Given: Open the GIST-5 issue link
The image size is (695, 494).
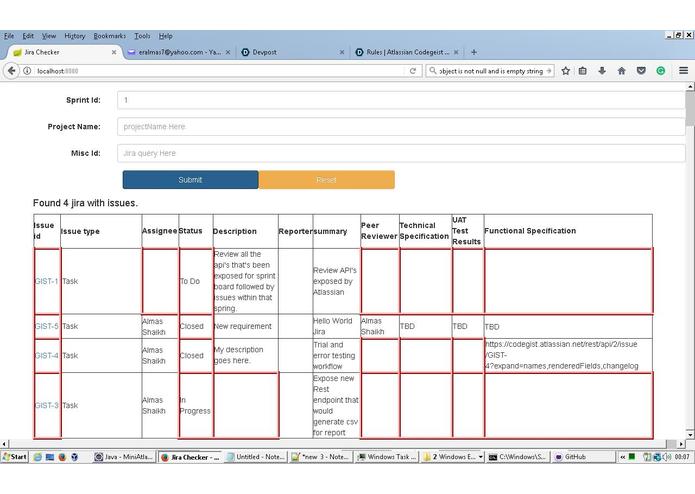Looking at the screenshot, I should [46, 326].
